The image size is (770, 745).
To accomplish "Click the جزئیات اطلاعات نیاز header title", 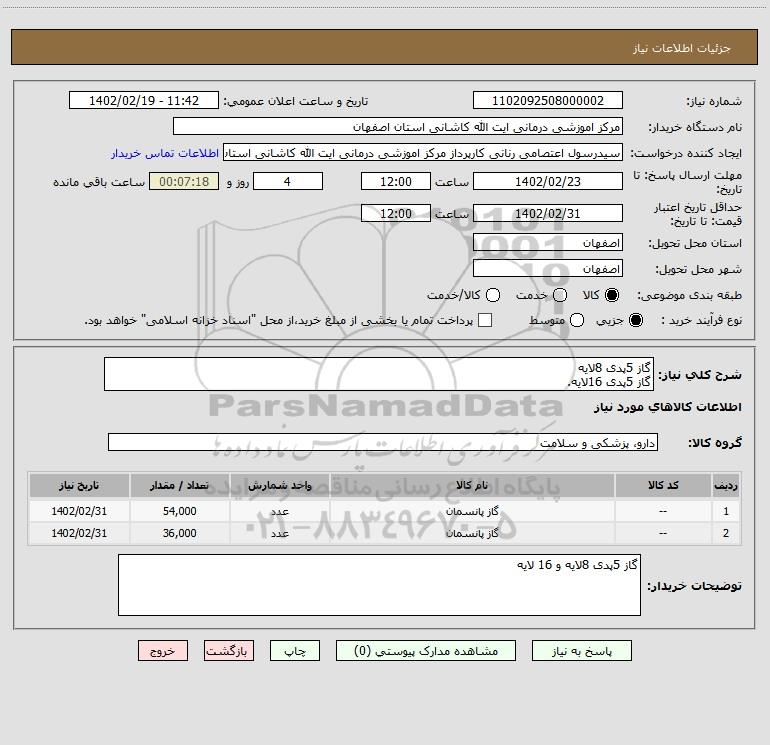I will (x=681, y=48).
